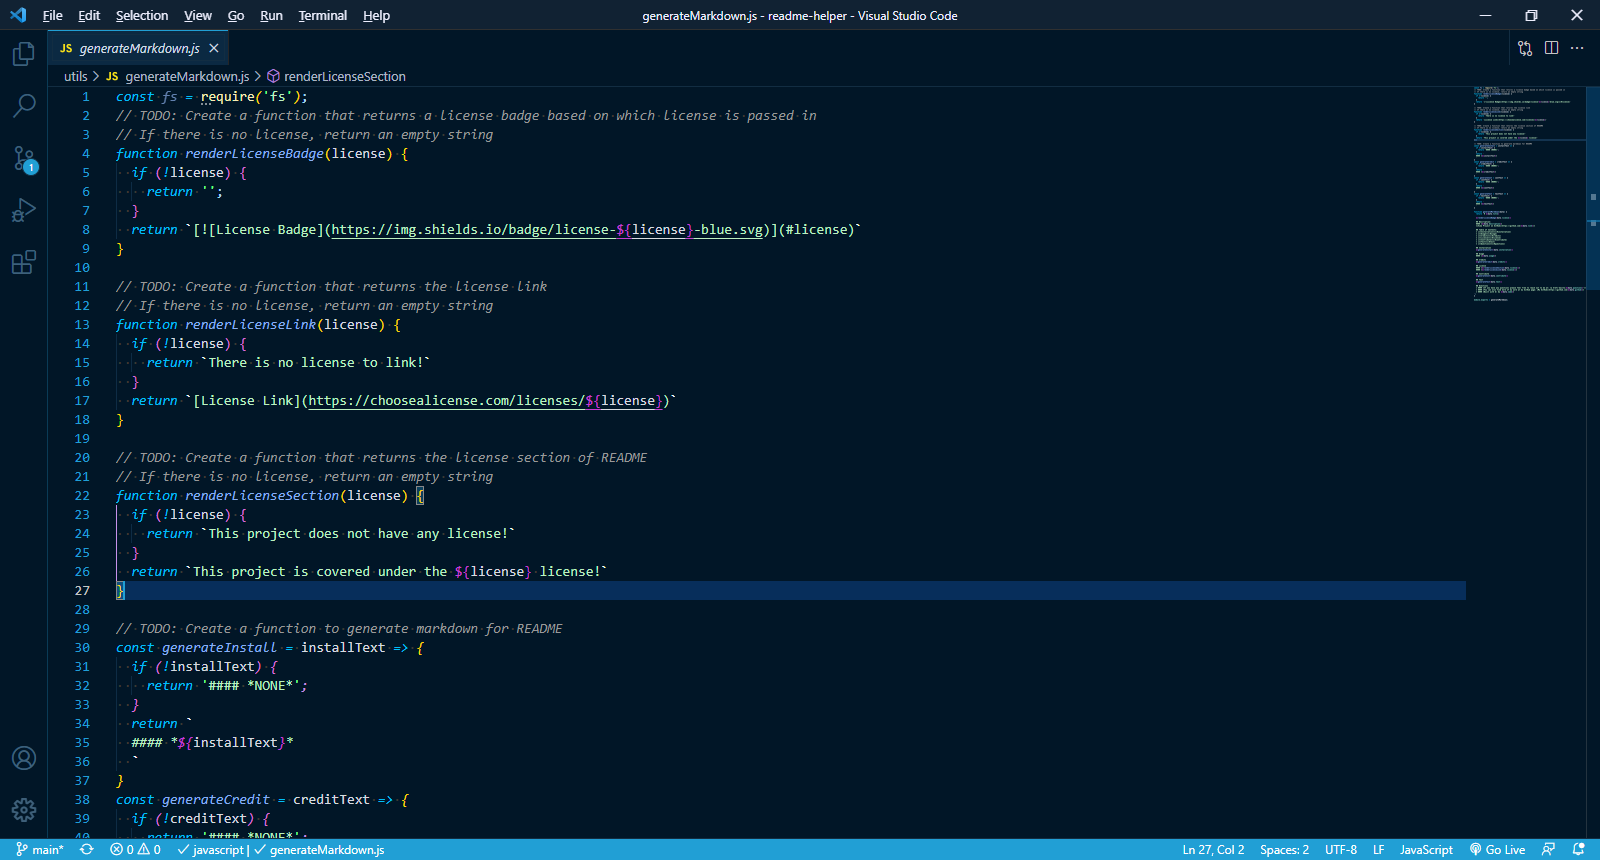Open the Selection menu

point(142,15)
